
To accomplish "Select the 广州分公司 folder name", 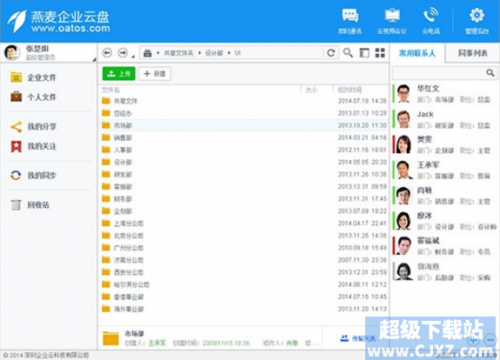I will (x=129, y=248).
